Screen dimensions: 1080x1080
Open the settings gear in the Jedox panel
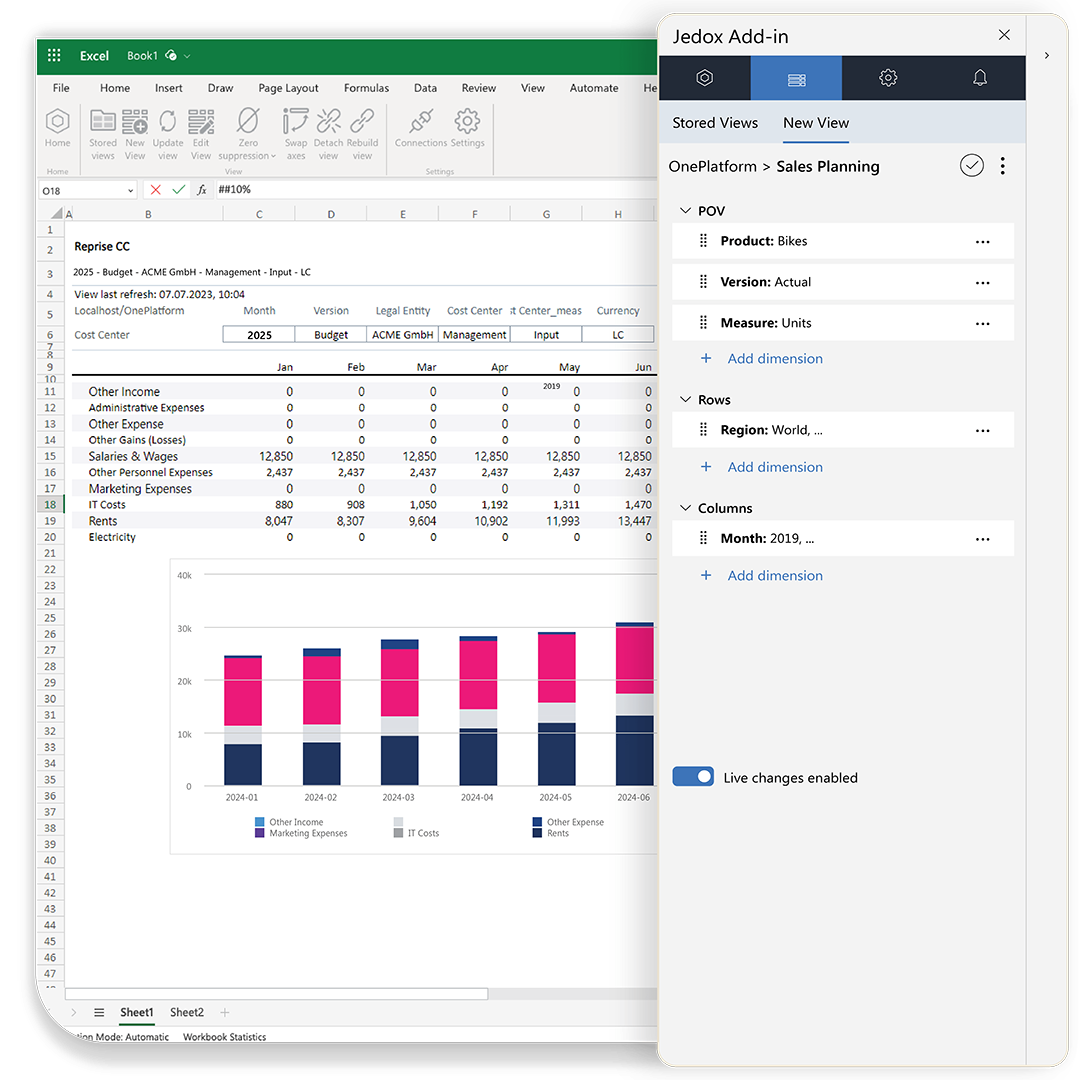(x=888, y=77)
